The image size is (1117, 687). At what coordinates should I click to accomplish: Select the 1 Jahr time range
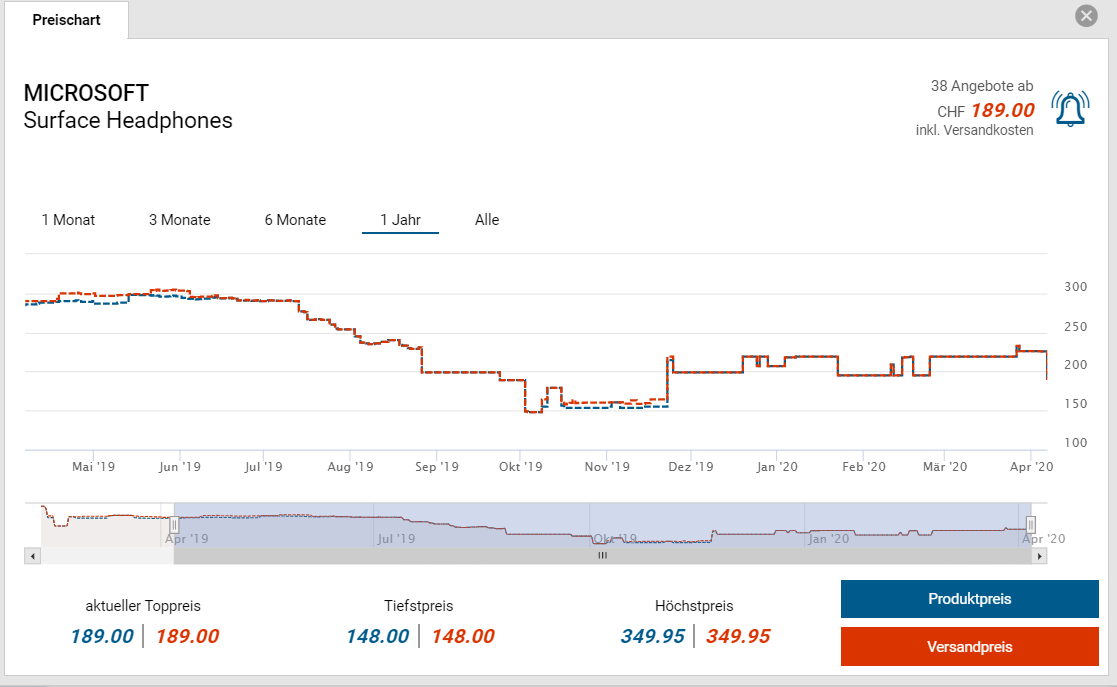400,220
